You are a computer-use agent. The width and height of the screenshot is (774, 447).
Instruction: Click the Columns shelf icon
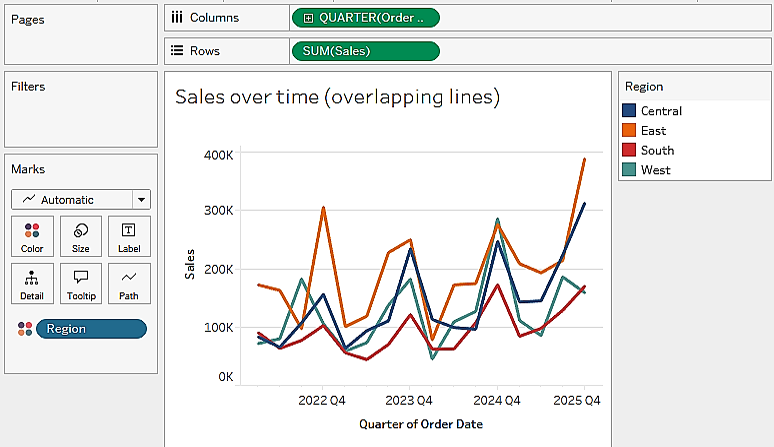177,18
